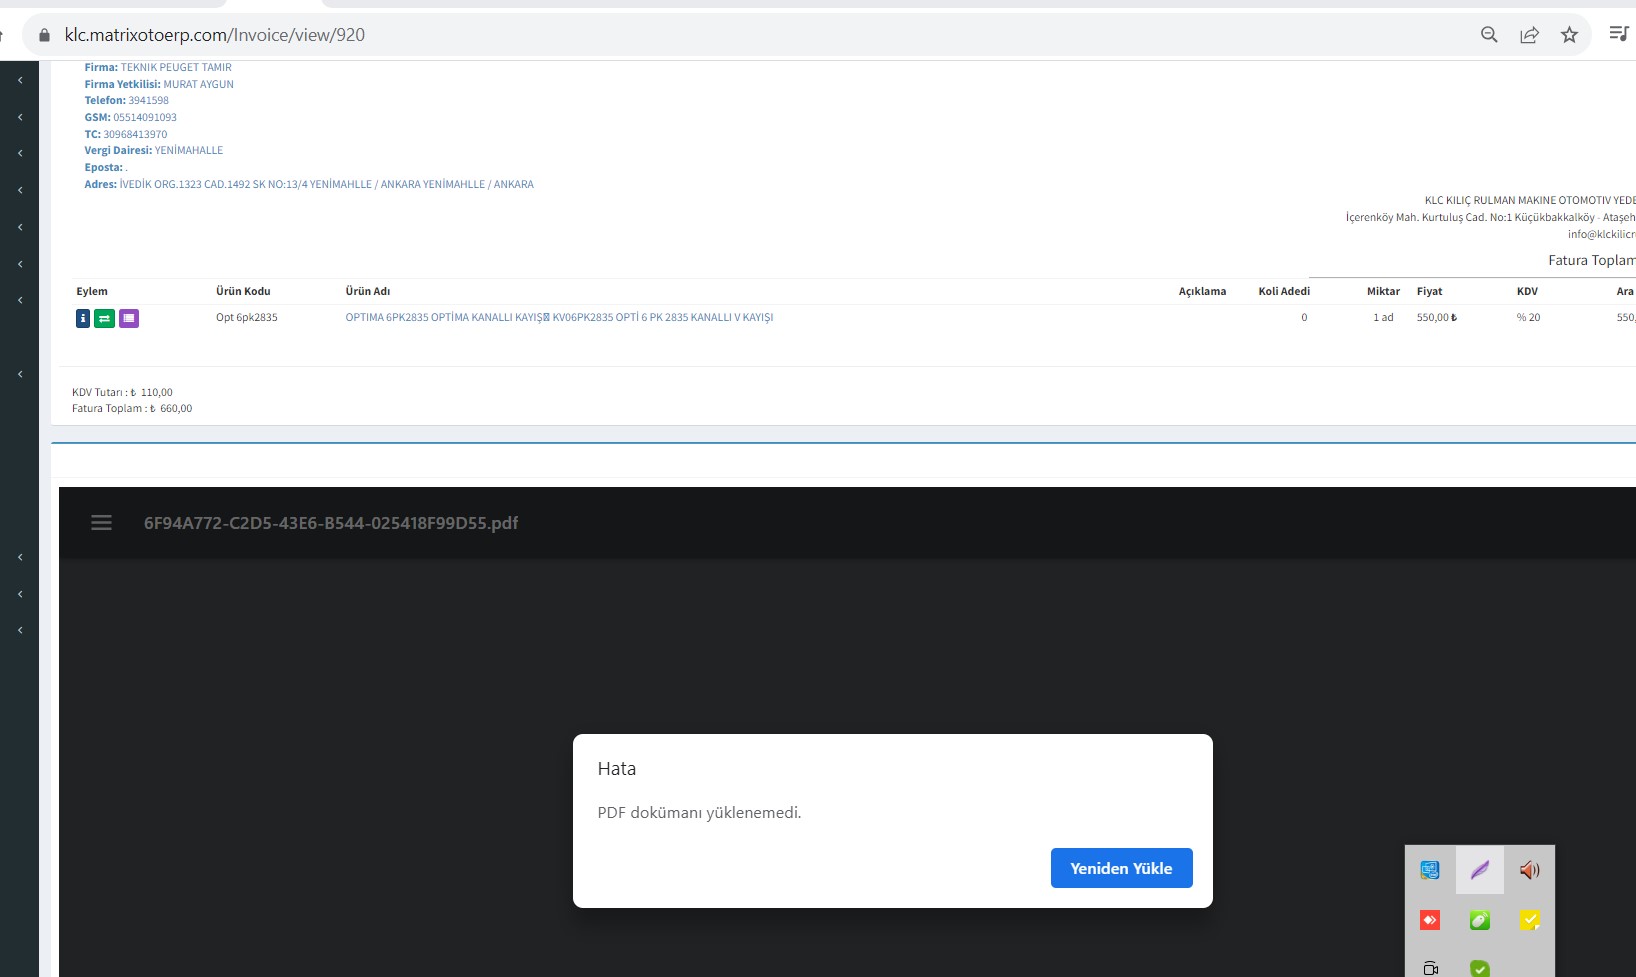This screenshot has width=1636, height=977.
Task: Click the speaker volume tray icon
Action: [1529, 870]
